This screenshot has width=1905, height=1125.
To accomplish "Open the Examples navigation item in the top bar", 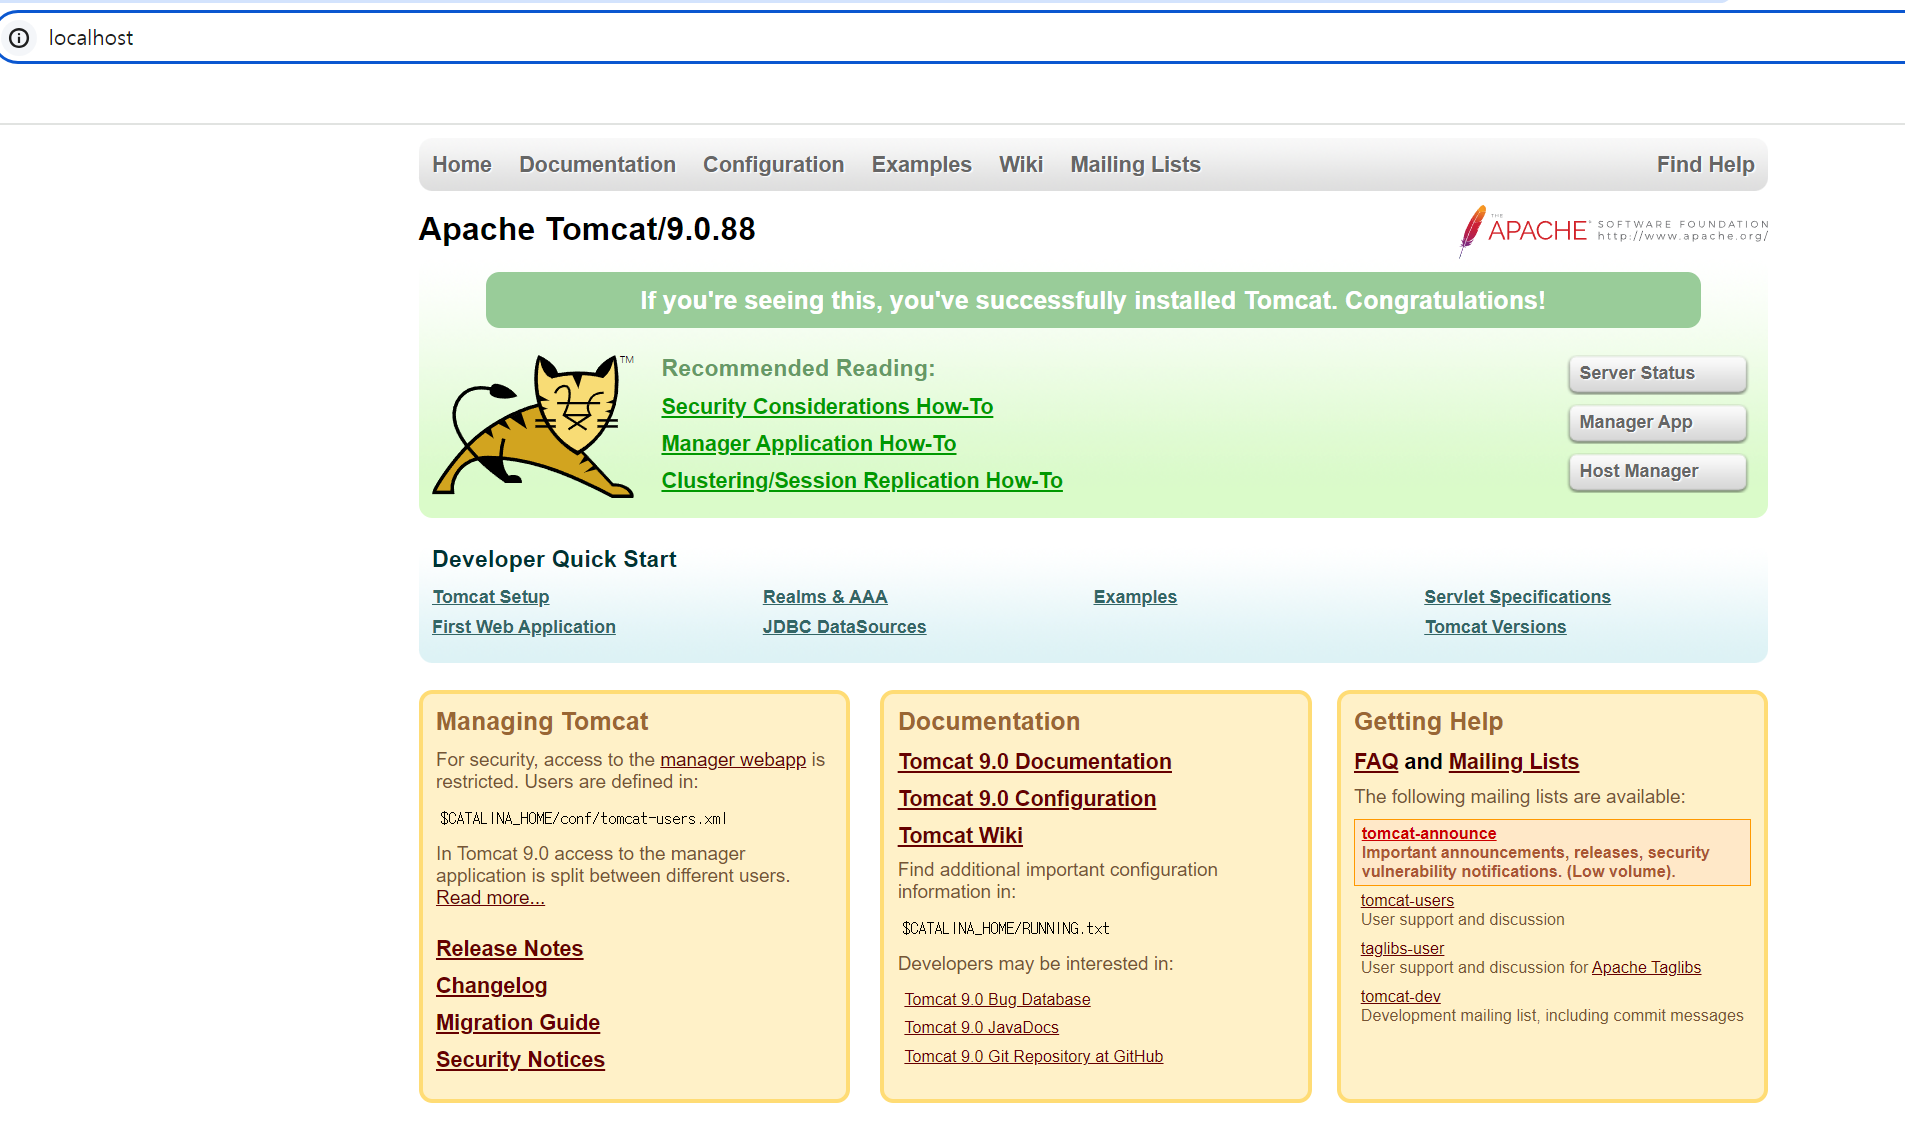I will point(921,165).
